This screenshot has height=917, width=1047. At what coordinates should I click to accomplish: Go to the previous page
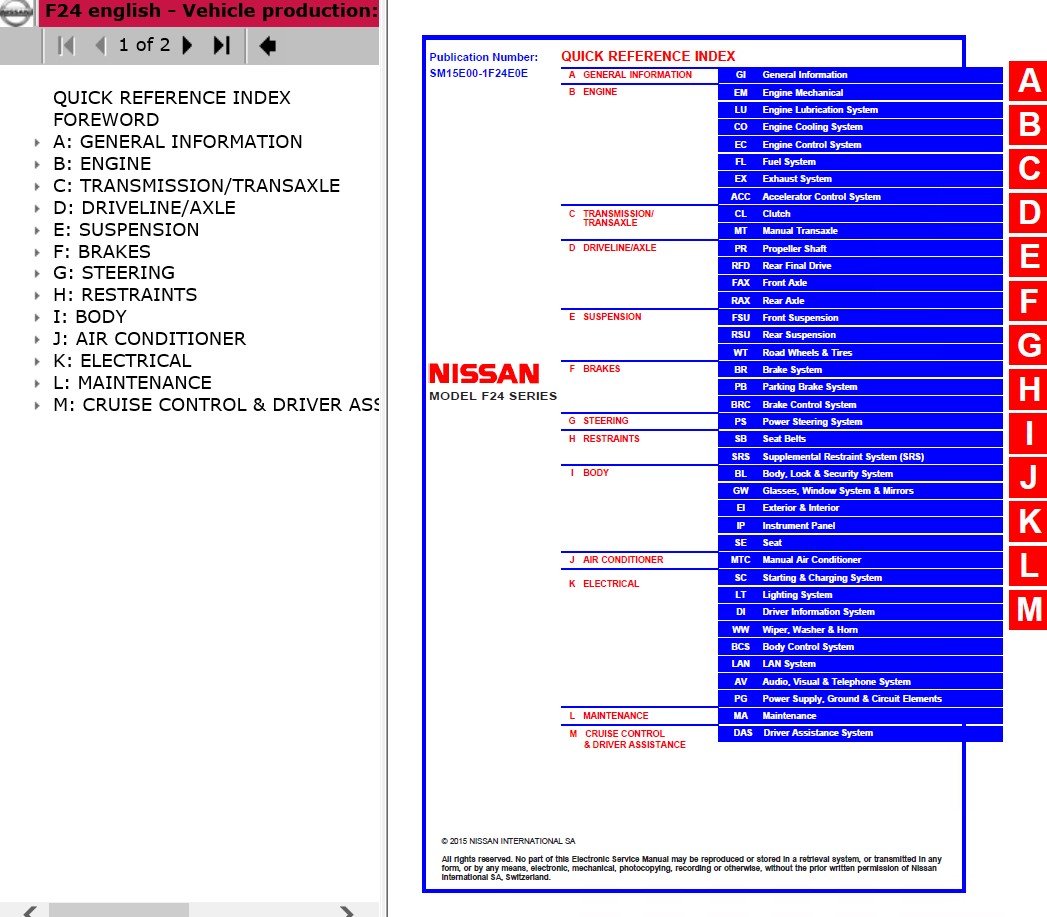(101, 45)
